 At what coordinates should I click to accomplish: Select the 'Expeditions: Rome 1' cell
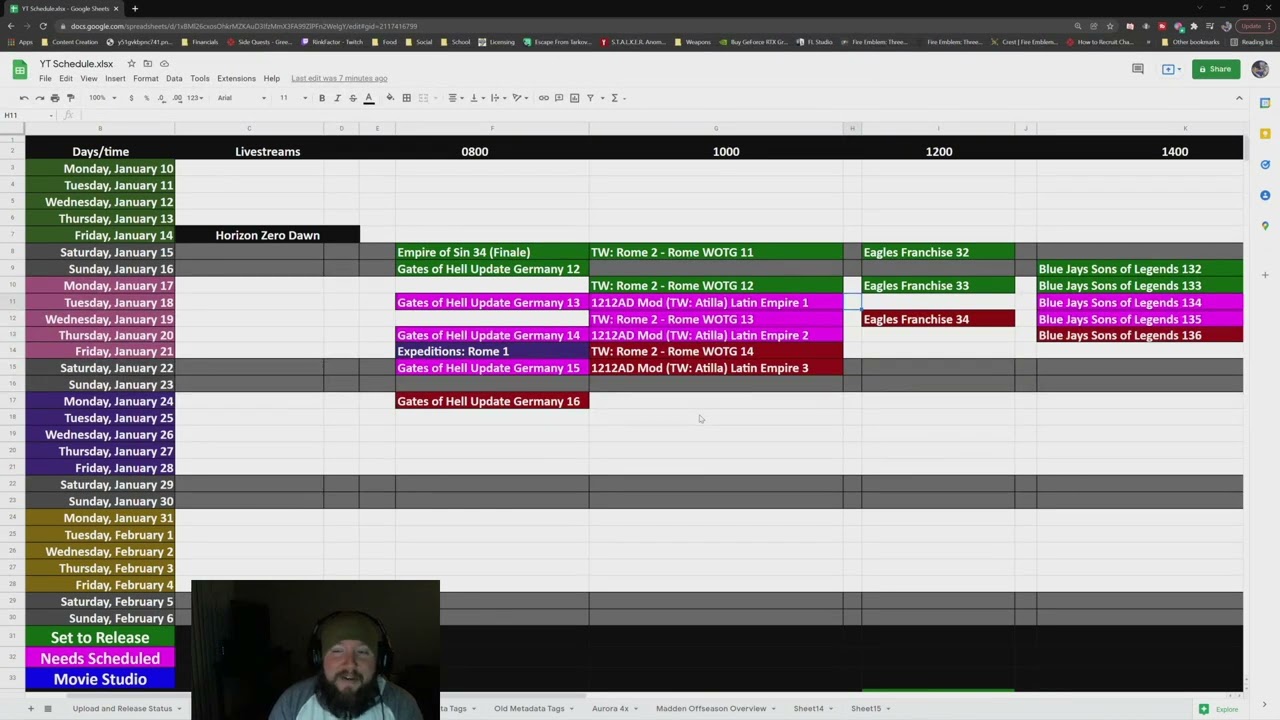coord(492,351)
